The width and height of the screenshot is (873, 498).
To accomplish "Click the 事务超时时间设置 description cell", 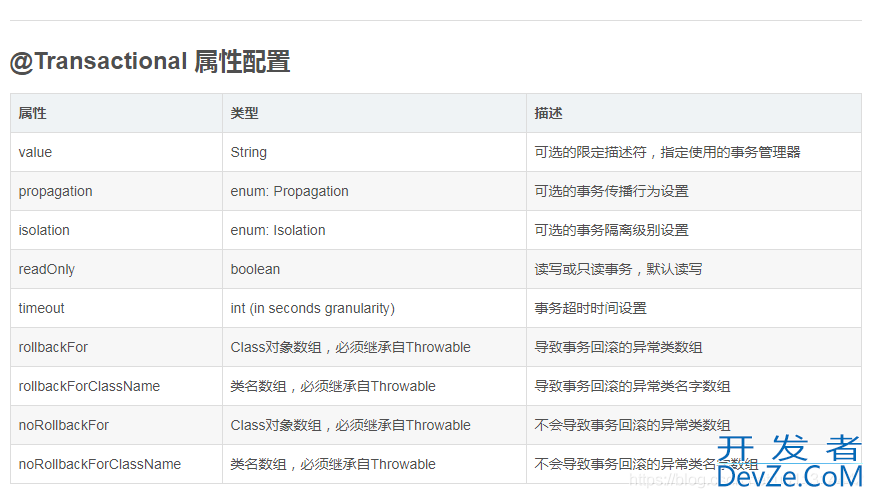I will coord(590,308).
